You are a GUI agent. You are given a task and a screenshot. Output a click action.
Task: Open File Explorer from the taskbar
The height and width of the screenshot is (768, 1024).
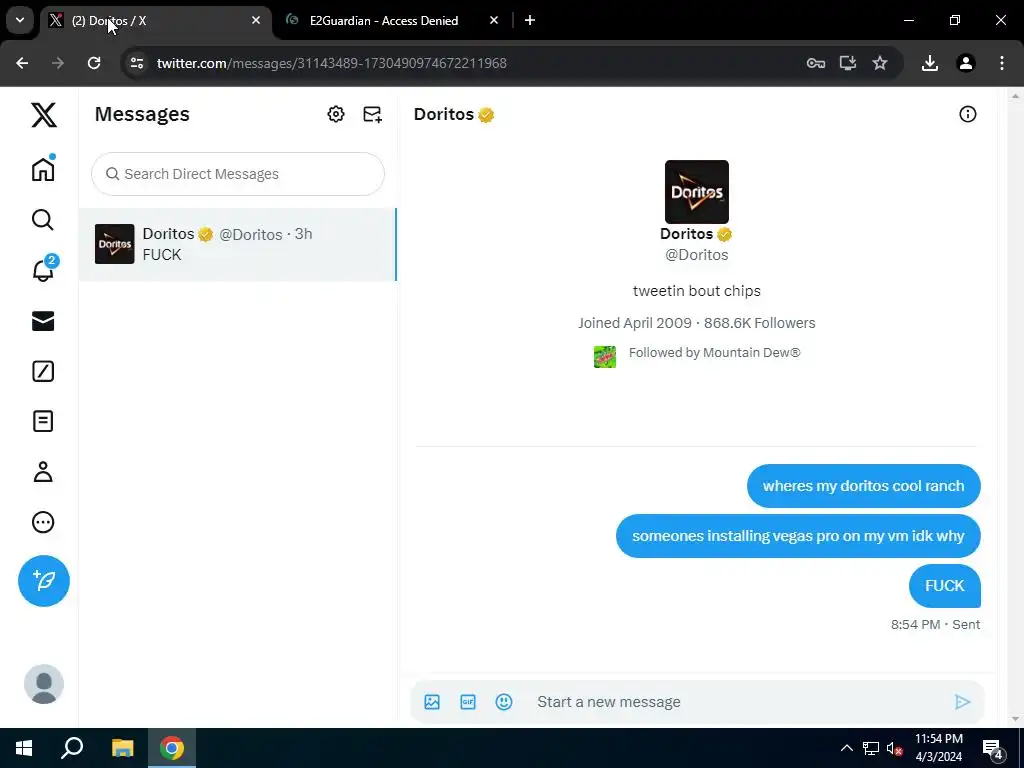click(x=122, y=748)
